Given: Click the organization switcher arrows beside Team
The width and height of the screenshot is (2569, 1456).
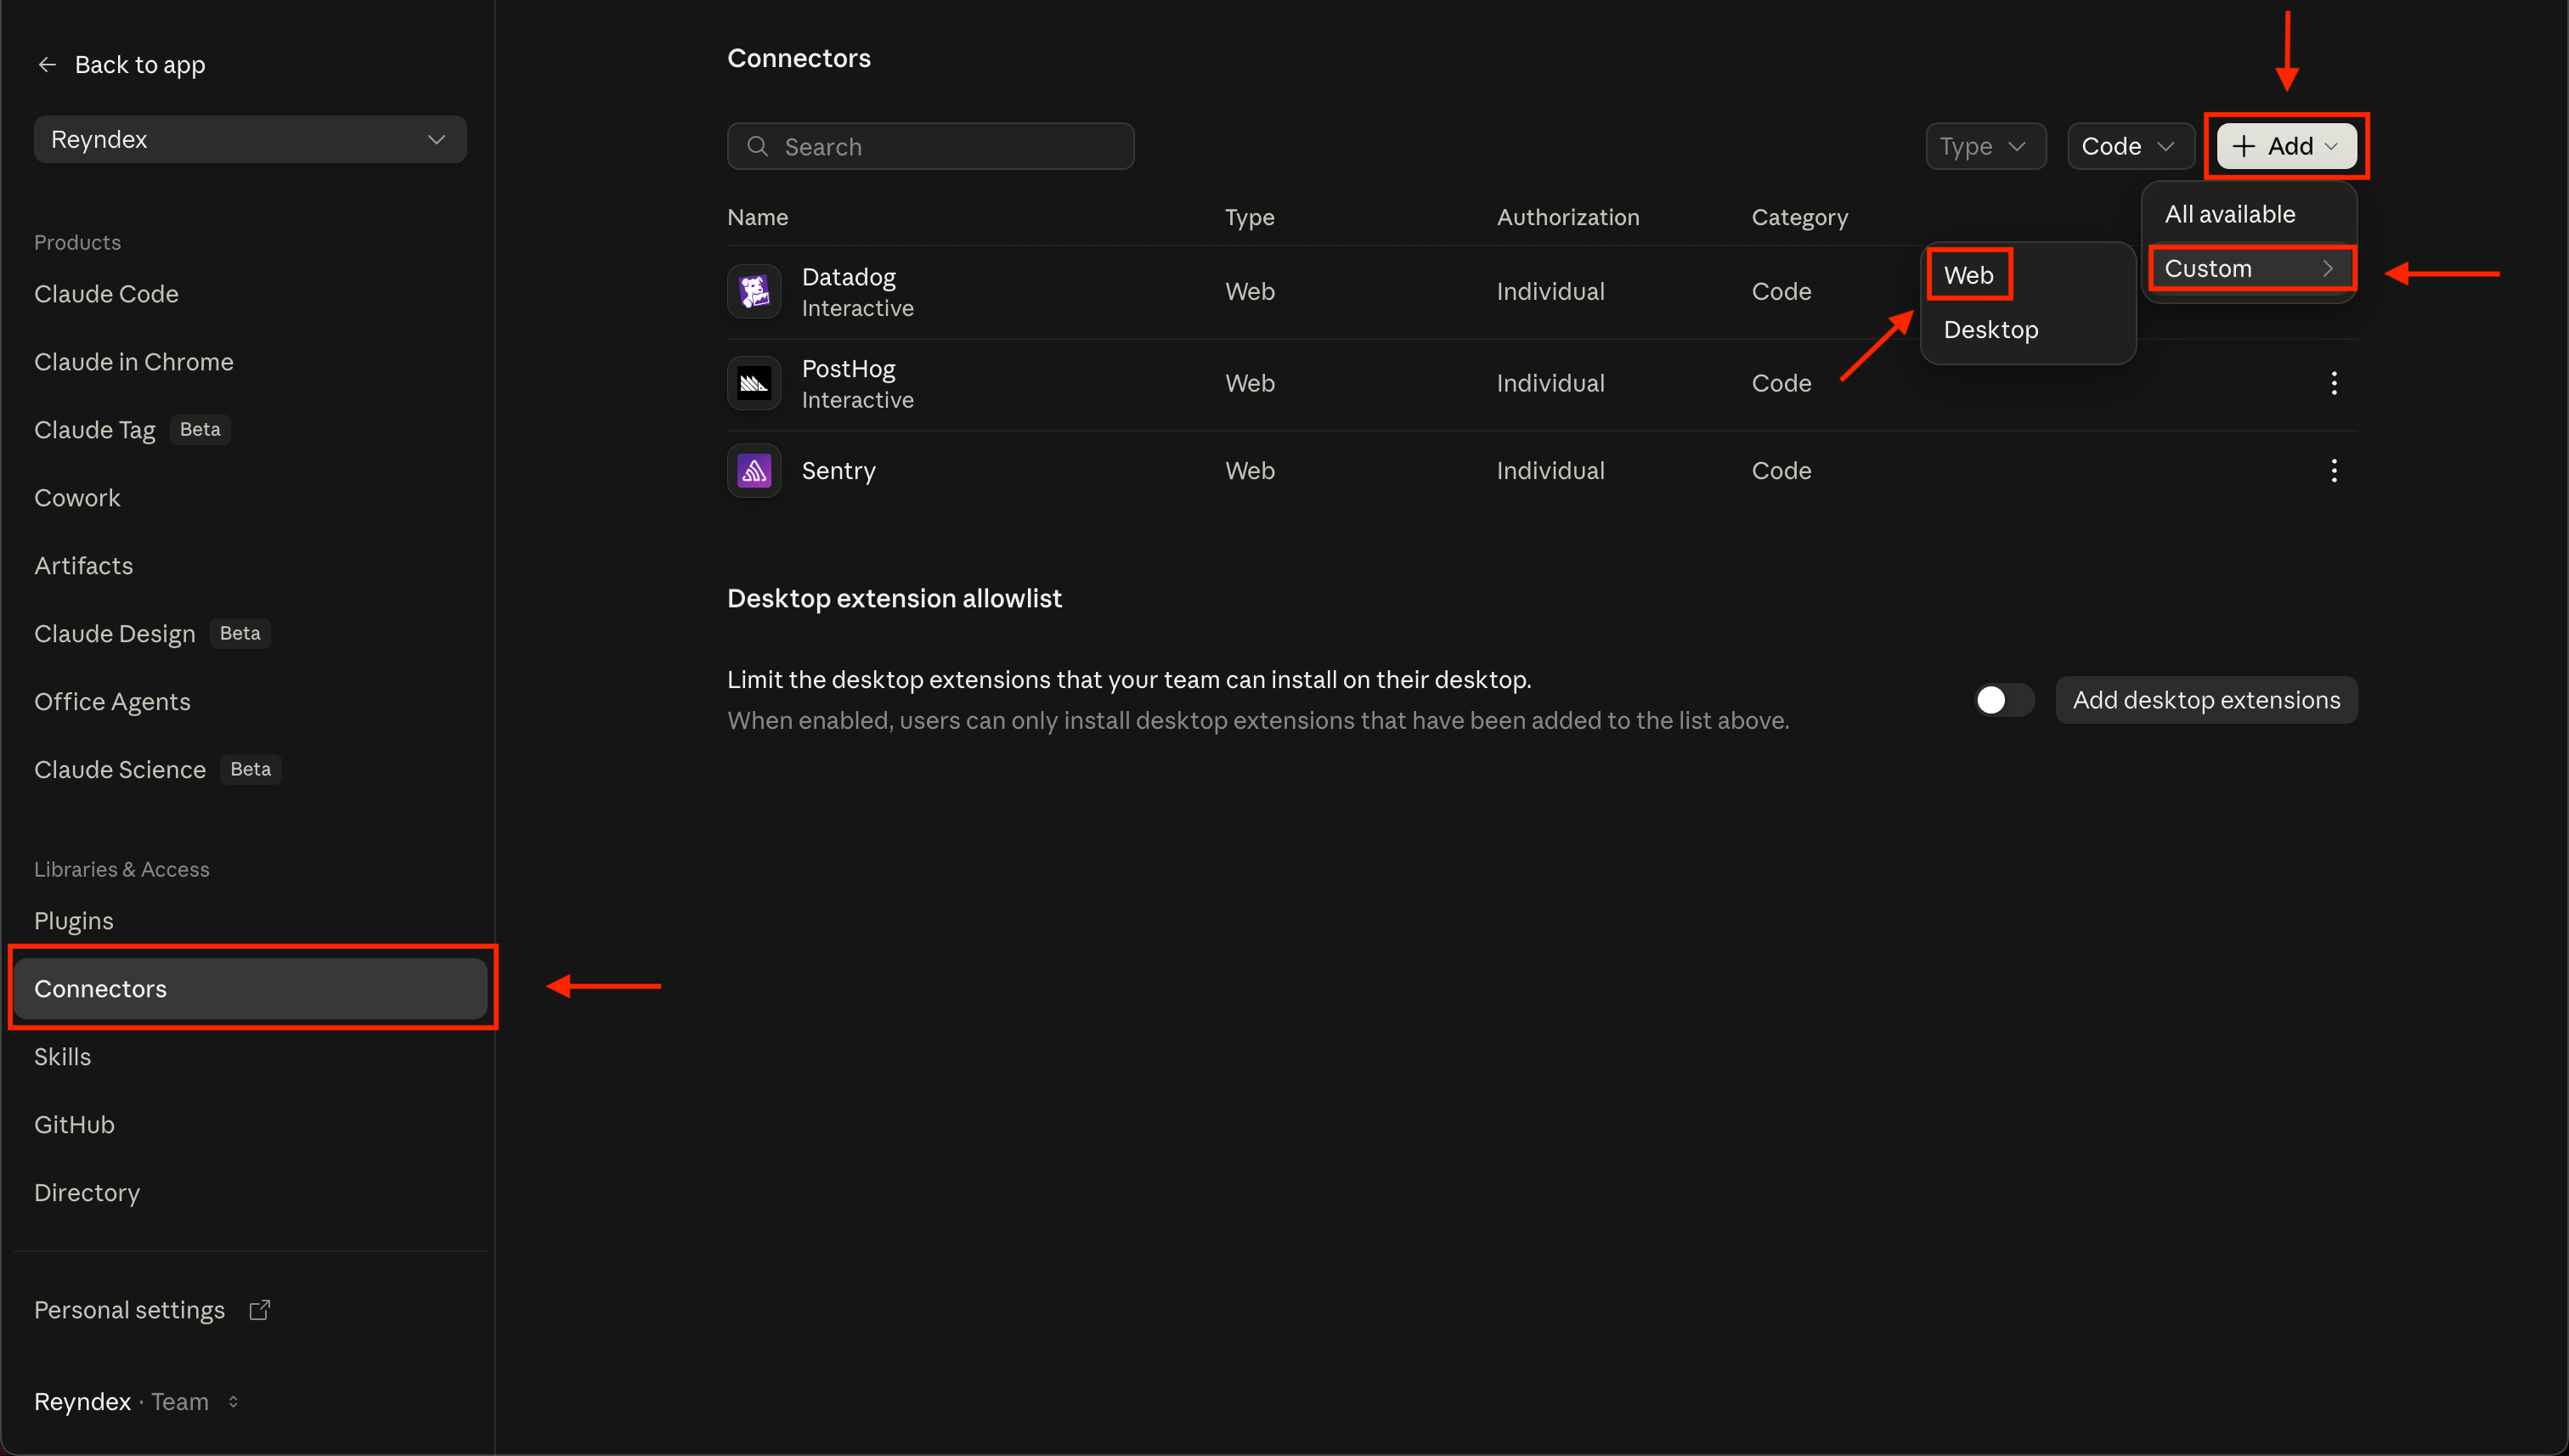Looking at the screenshot, I should coord(233,1402).
